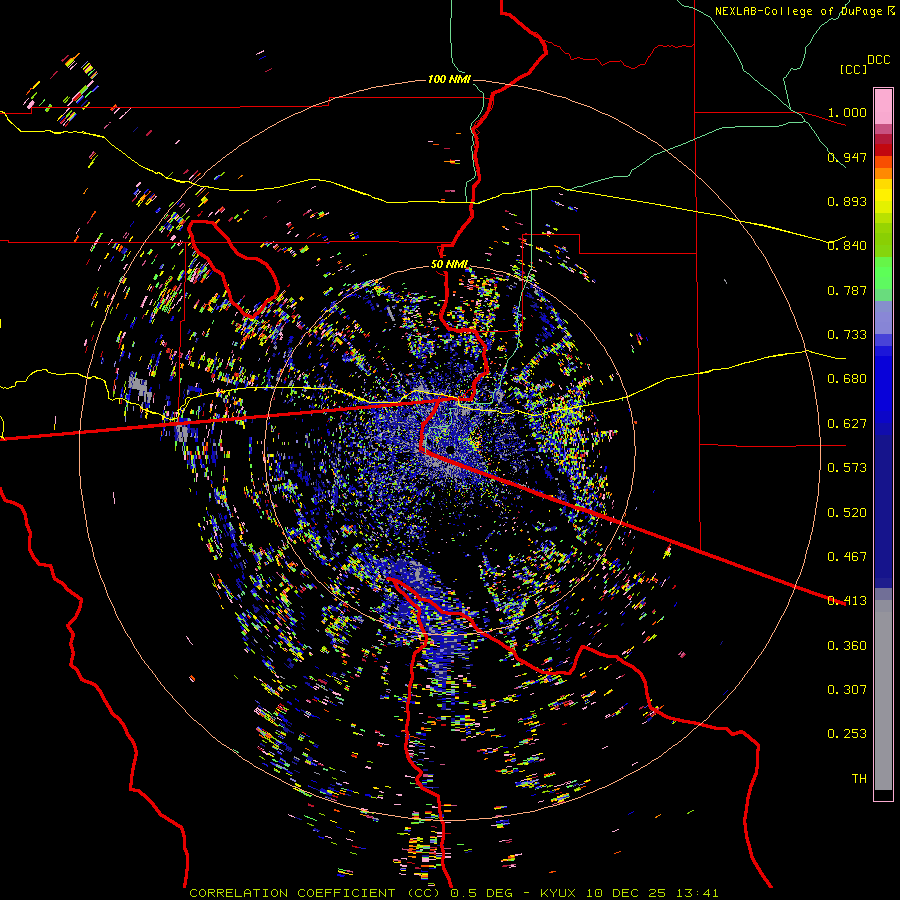Click the [CC] legend unit label
The image size is (900, 900).
pyautogui.click(x=854, y=69)
